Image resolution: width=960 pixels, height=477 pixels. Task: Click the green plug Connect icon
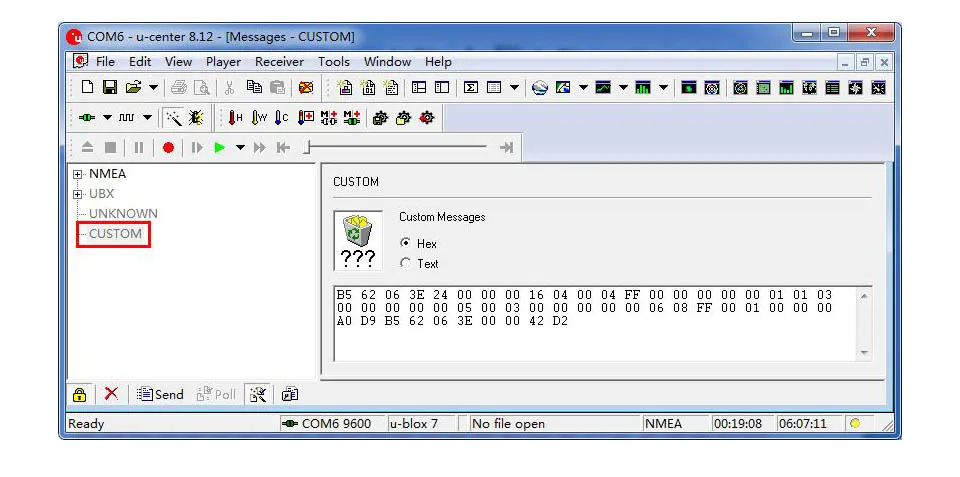(87, 117)
